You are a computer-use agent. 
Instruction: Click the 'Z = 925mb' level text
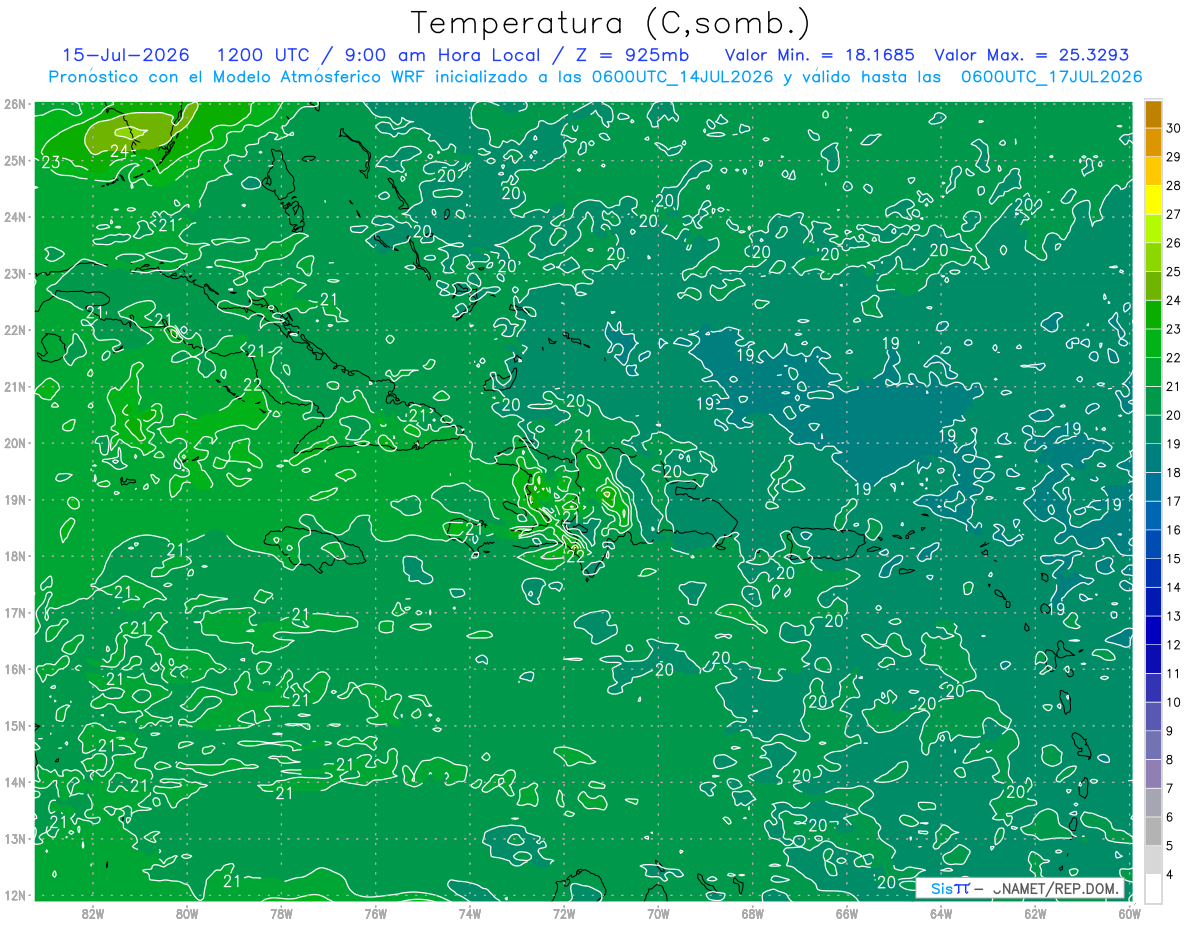630,55
